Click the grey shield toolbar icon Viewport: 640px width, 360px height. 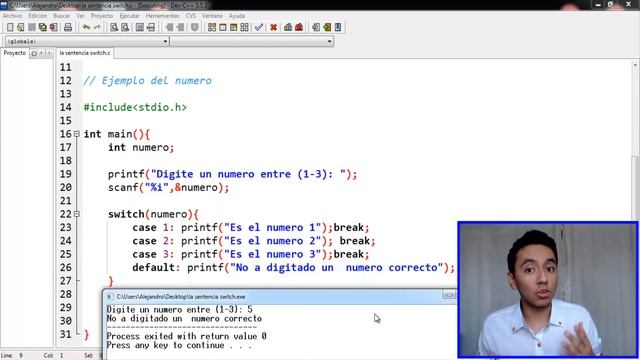(x=195, y=27)
